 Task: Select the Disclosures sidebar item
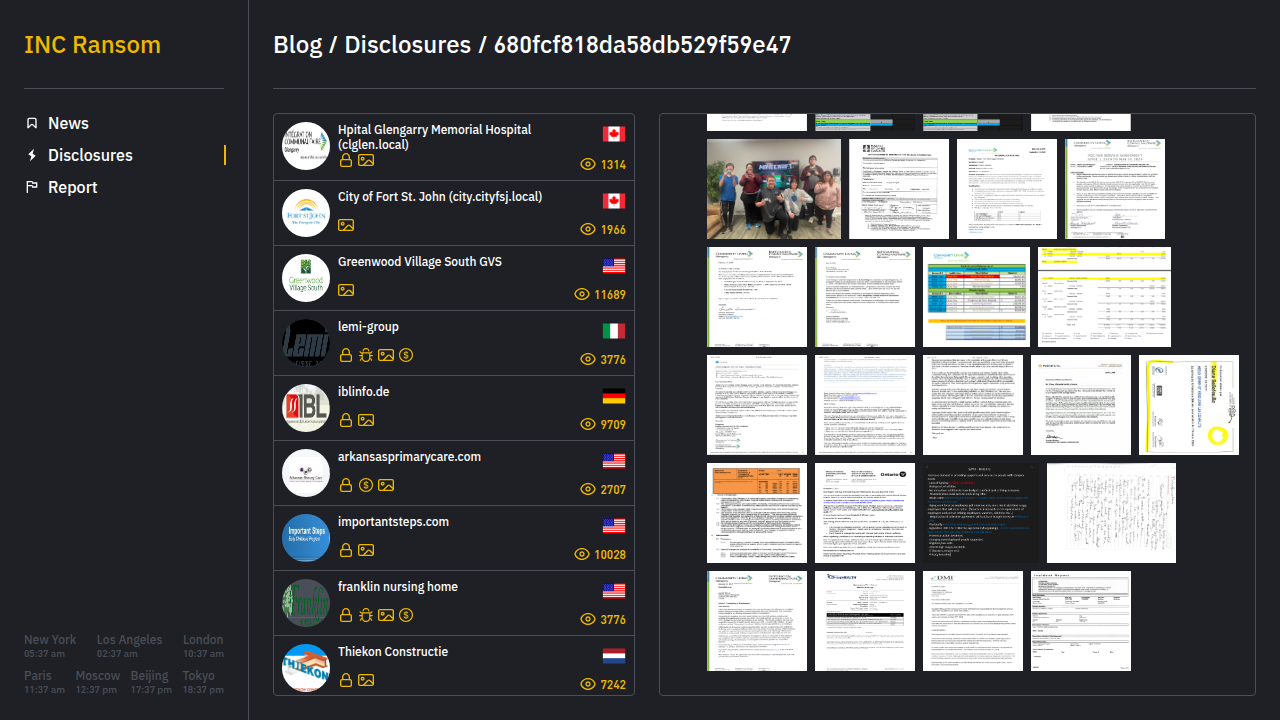tap(90, 155)
